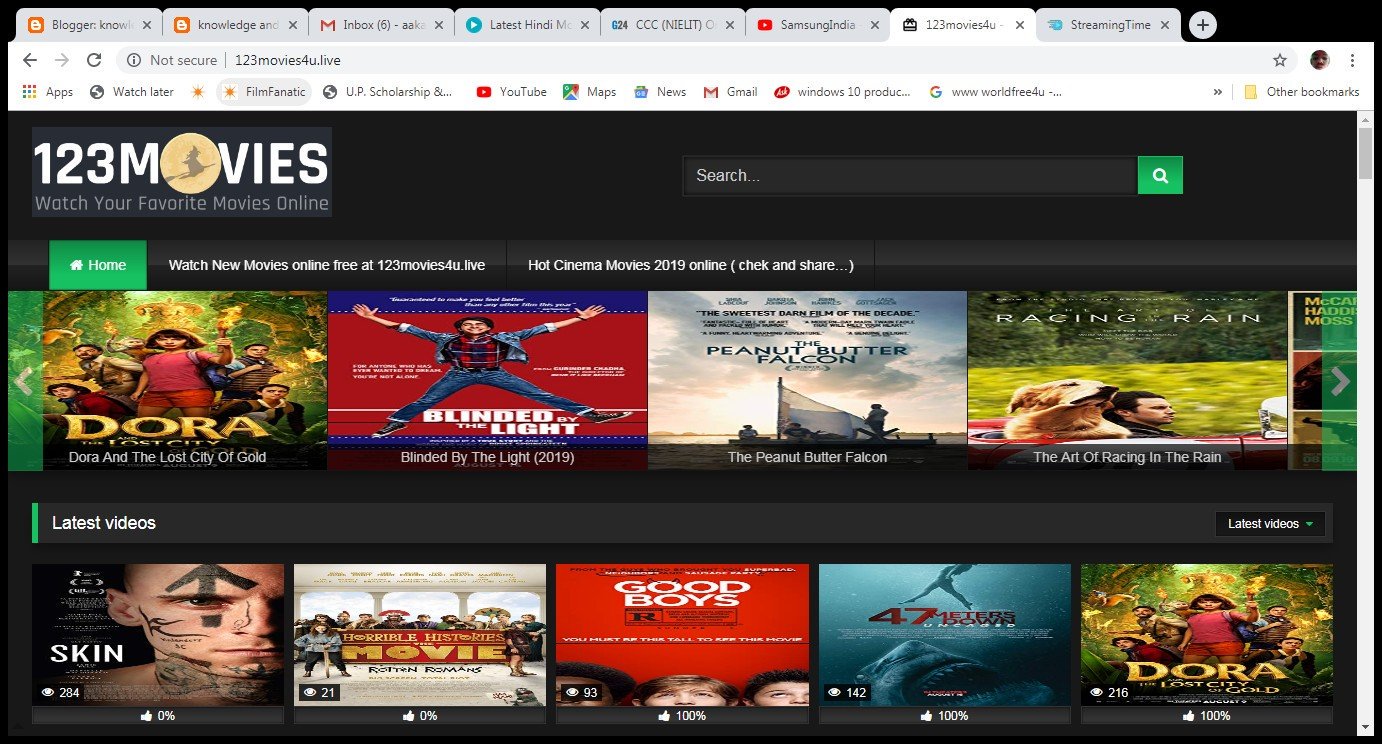Click the Not secure site info icon

click(133, 60)
